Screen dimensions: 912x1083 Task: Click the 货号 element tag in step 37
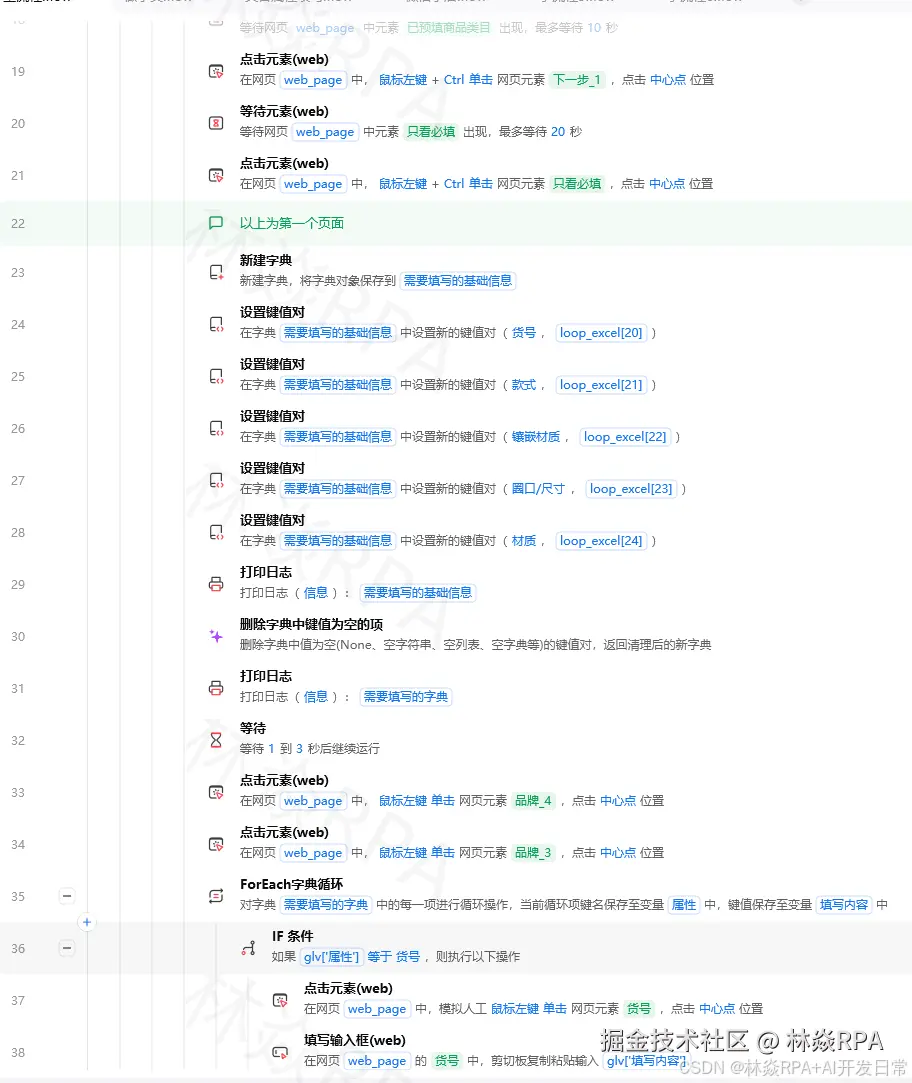point(638,1009)
